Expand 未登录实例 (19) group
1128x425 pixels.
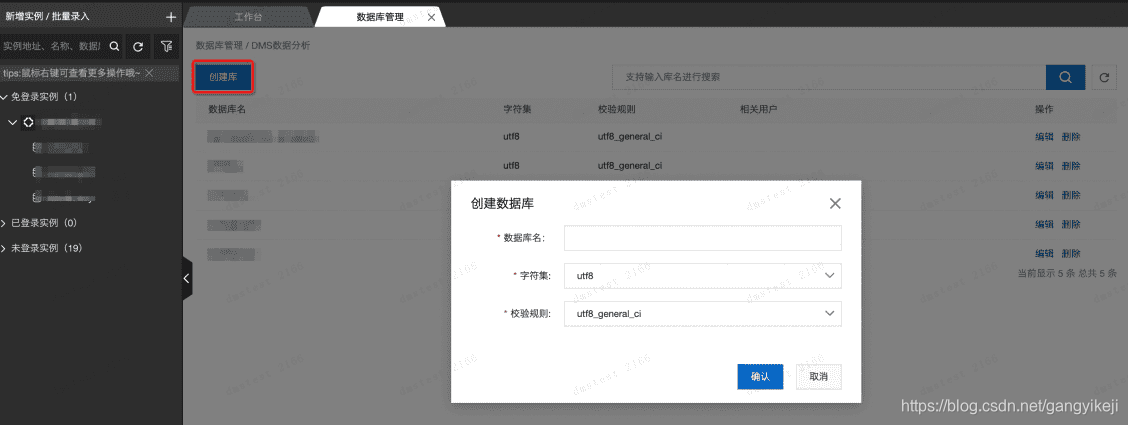click(4, 248)
